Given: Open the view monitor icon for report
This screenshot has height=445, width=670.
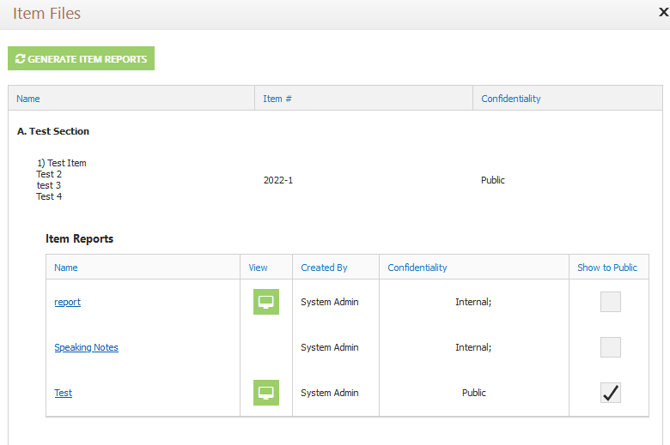Looking at the screenshot, I should click(x=266, y=302).
